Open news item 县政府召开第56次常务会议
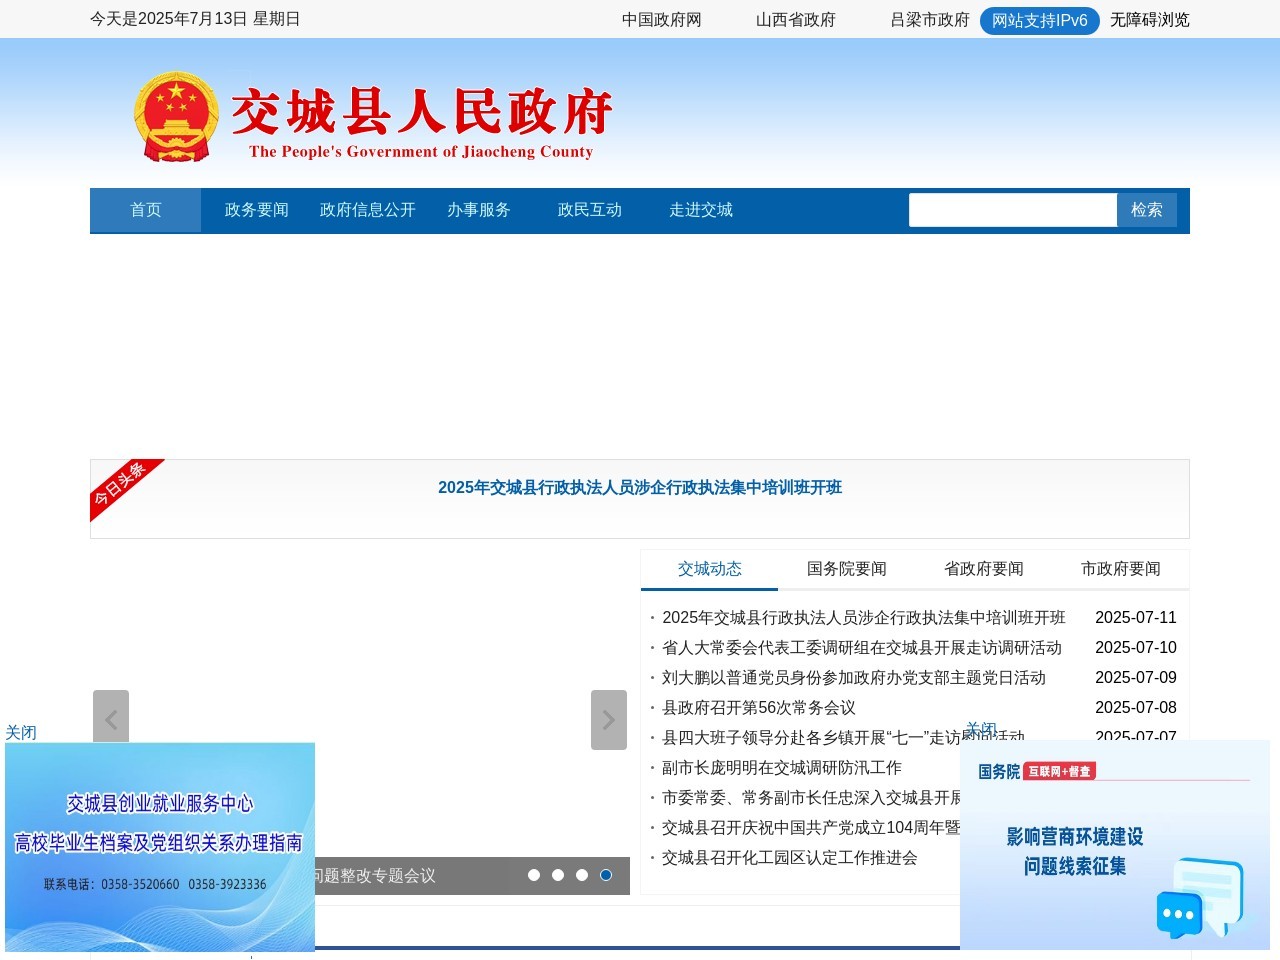 (758, 707)
